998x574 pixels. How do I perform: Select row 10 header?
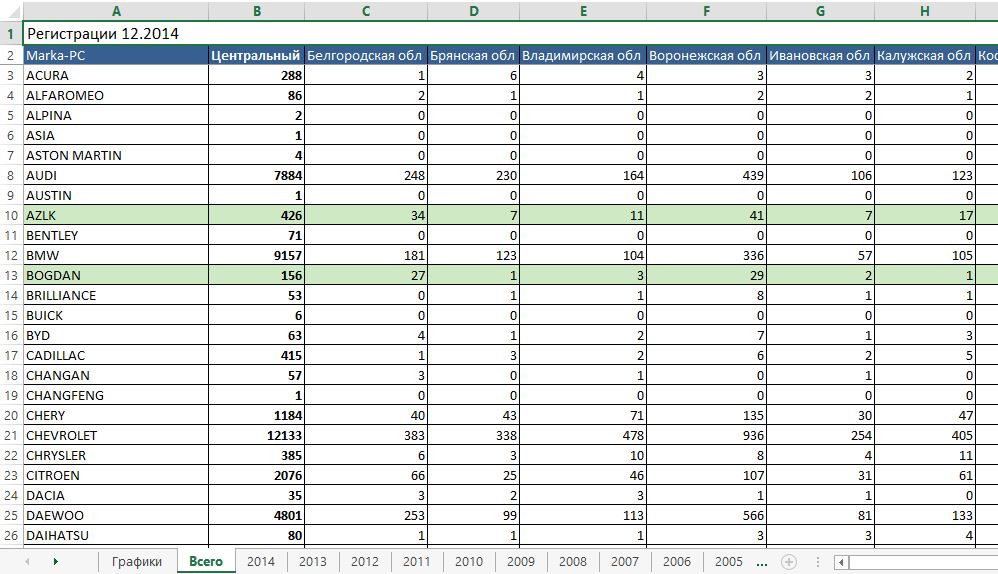pos(11,215)
